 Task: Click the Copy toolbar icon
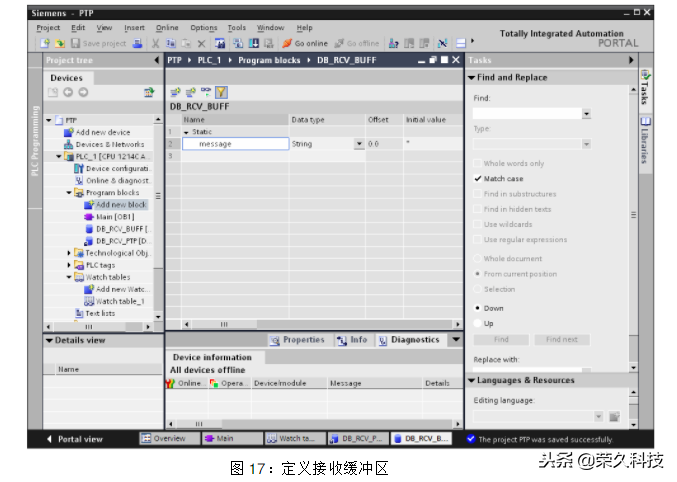pos(171,43)
